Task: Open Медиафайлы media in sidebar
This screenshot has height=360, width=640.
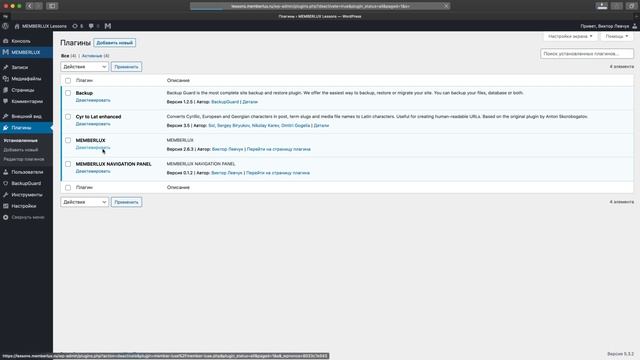Action: pyautogui.click(x=26, y=79)
